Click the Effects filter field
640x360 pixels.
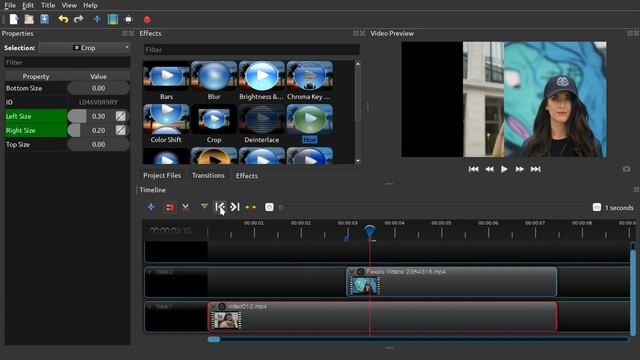click(252, 50)
